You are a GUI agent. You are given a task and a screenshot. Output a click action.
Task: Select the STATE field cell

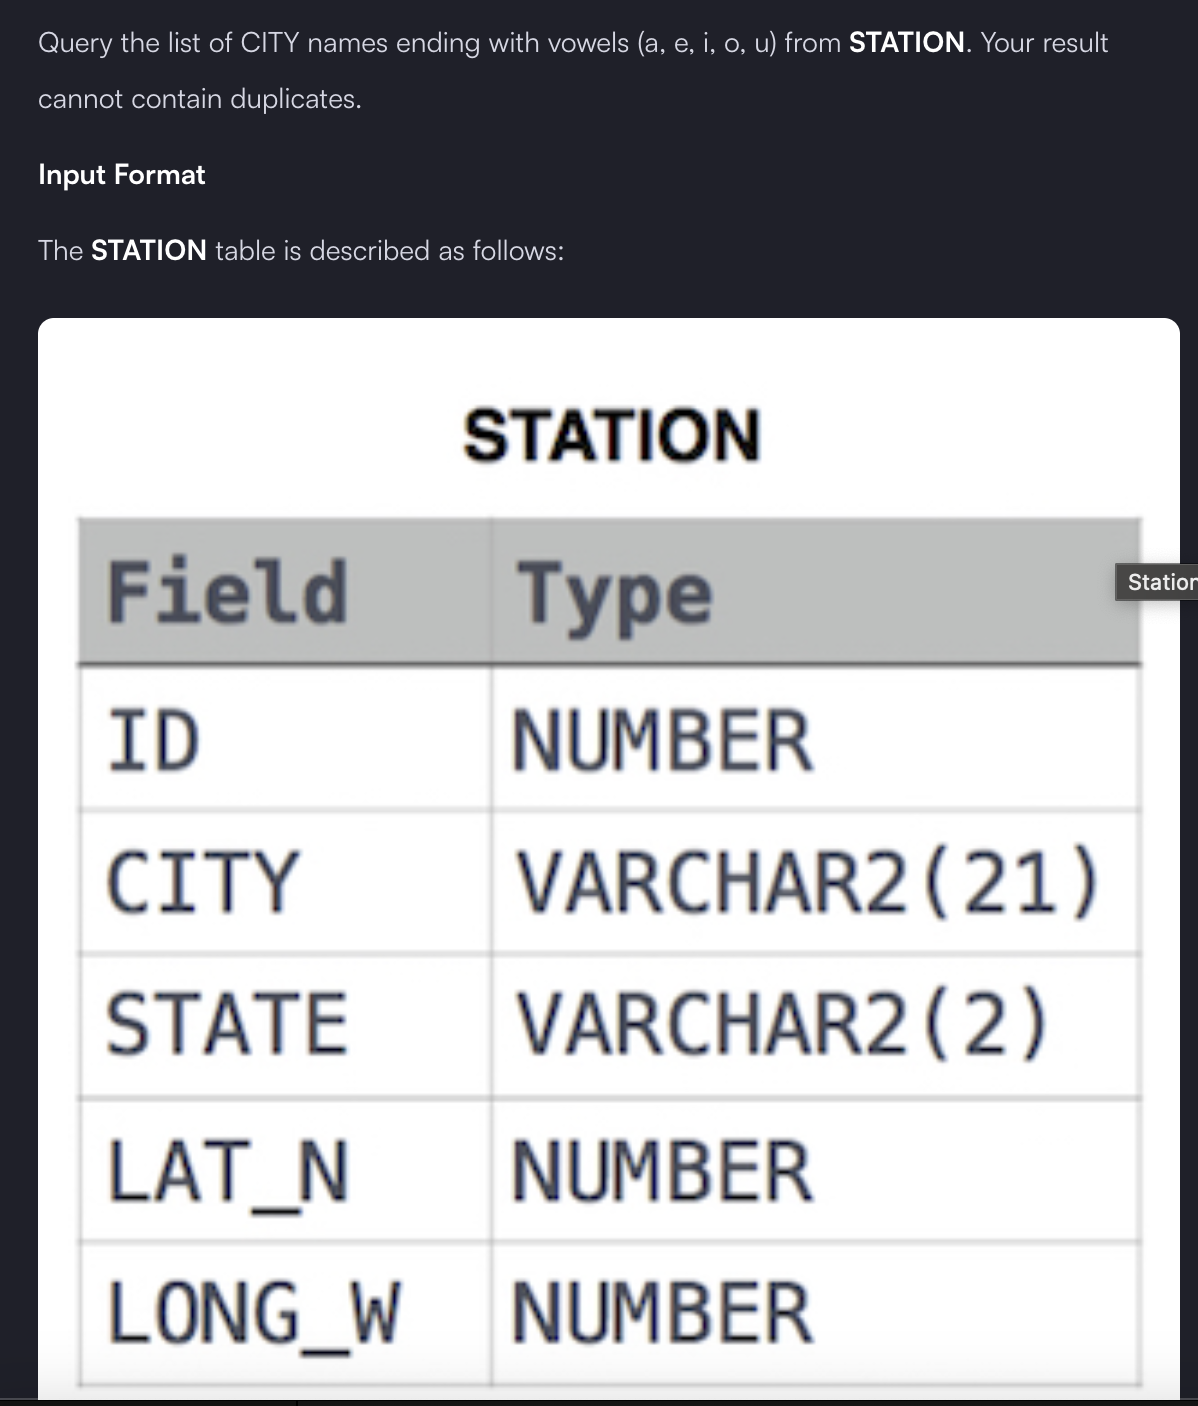(285, 1026)
